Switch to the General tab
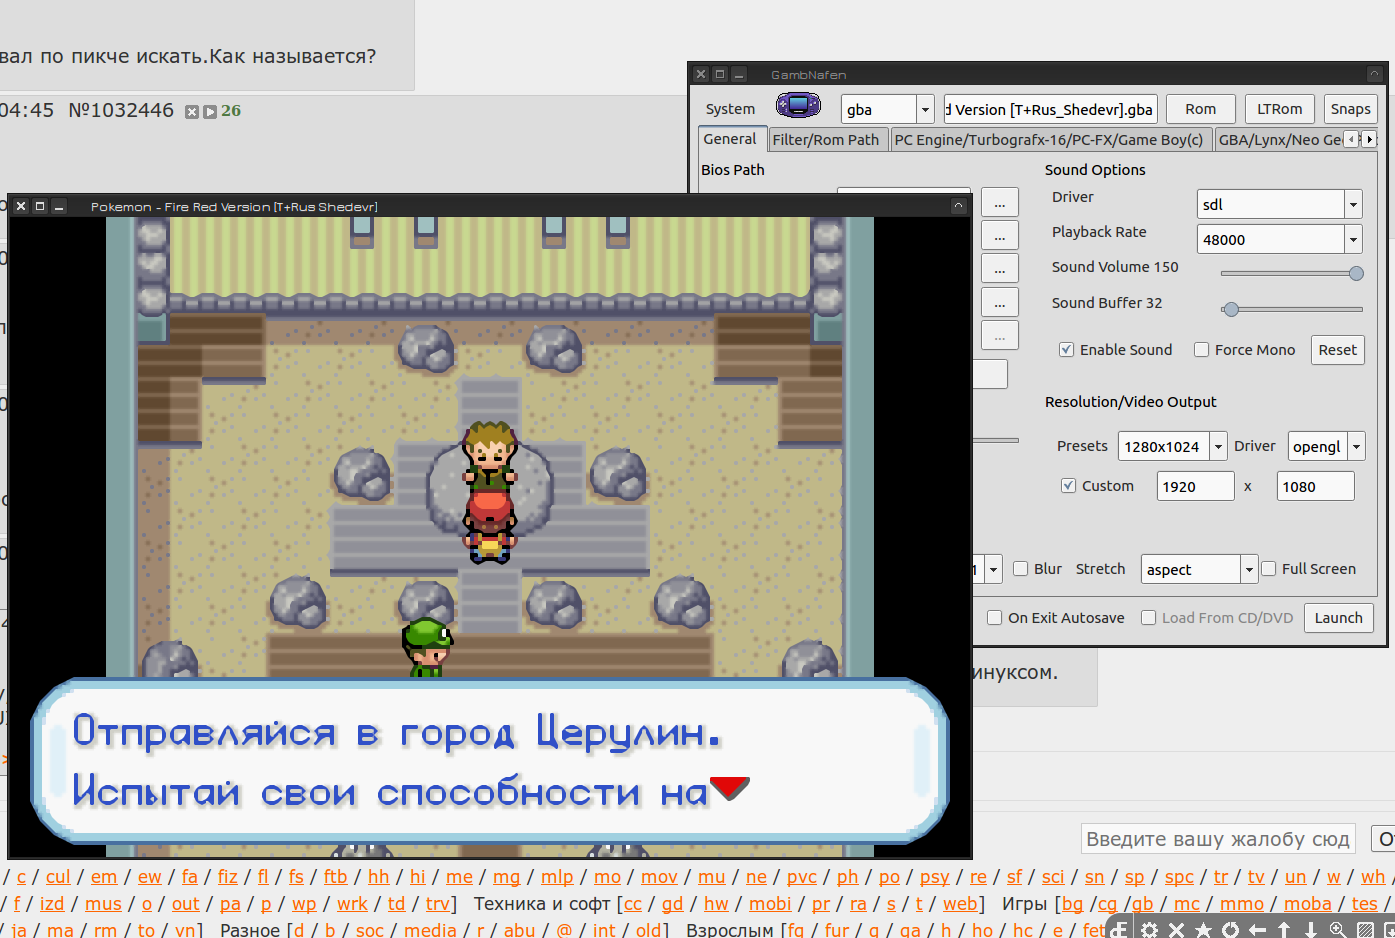The width and height of the screenshot is (1395, 938). 731,139
